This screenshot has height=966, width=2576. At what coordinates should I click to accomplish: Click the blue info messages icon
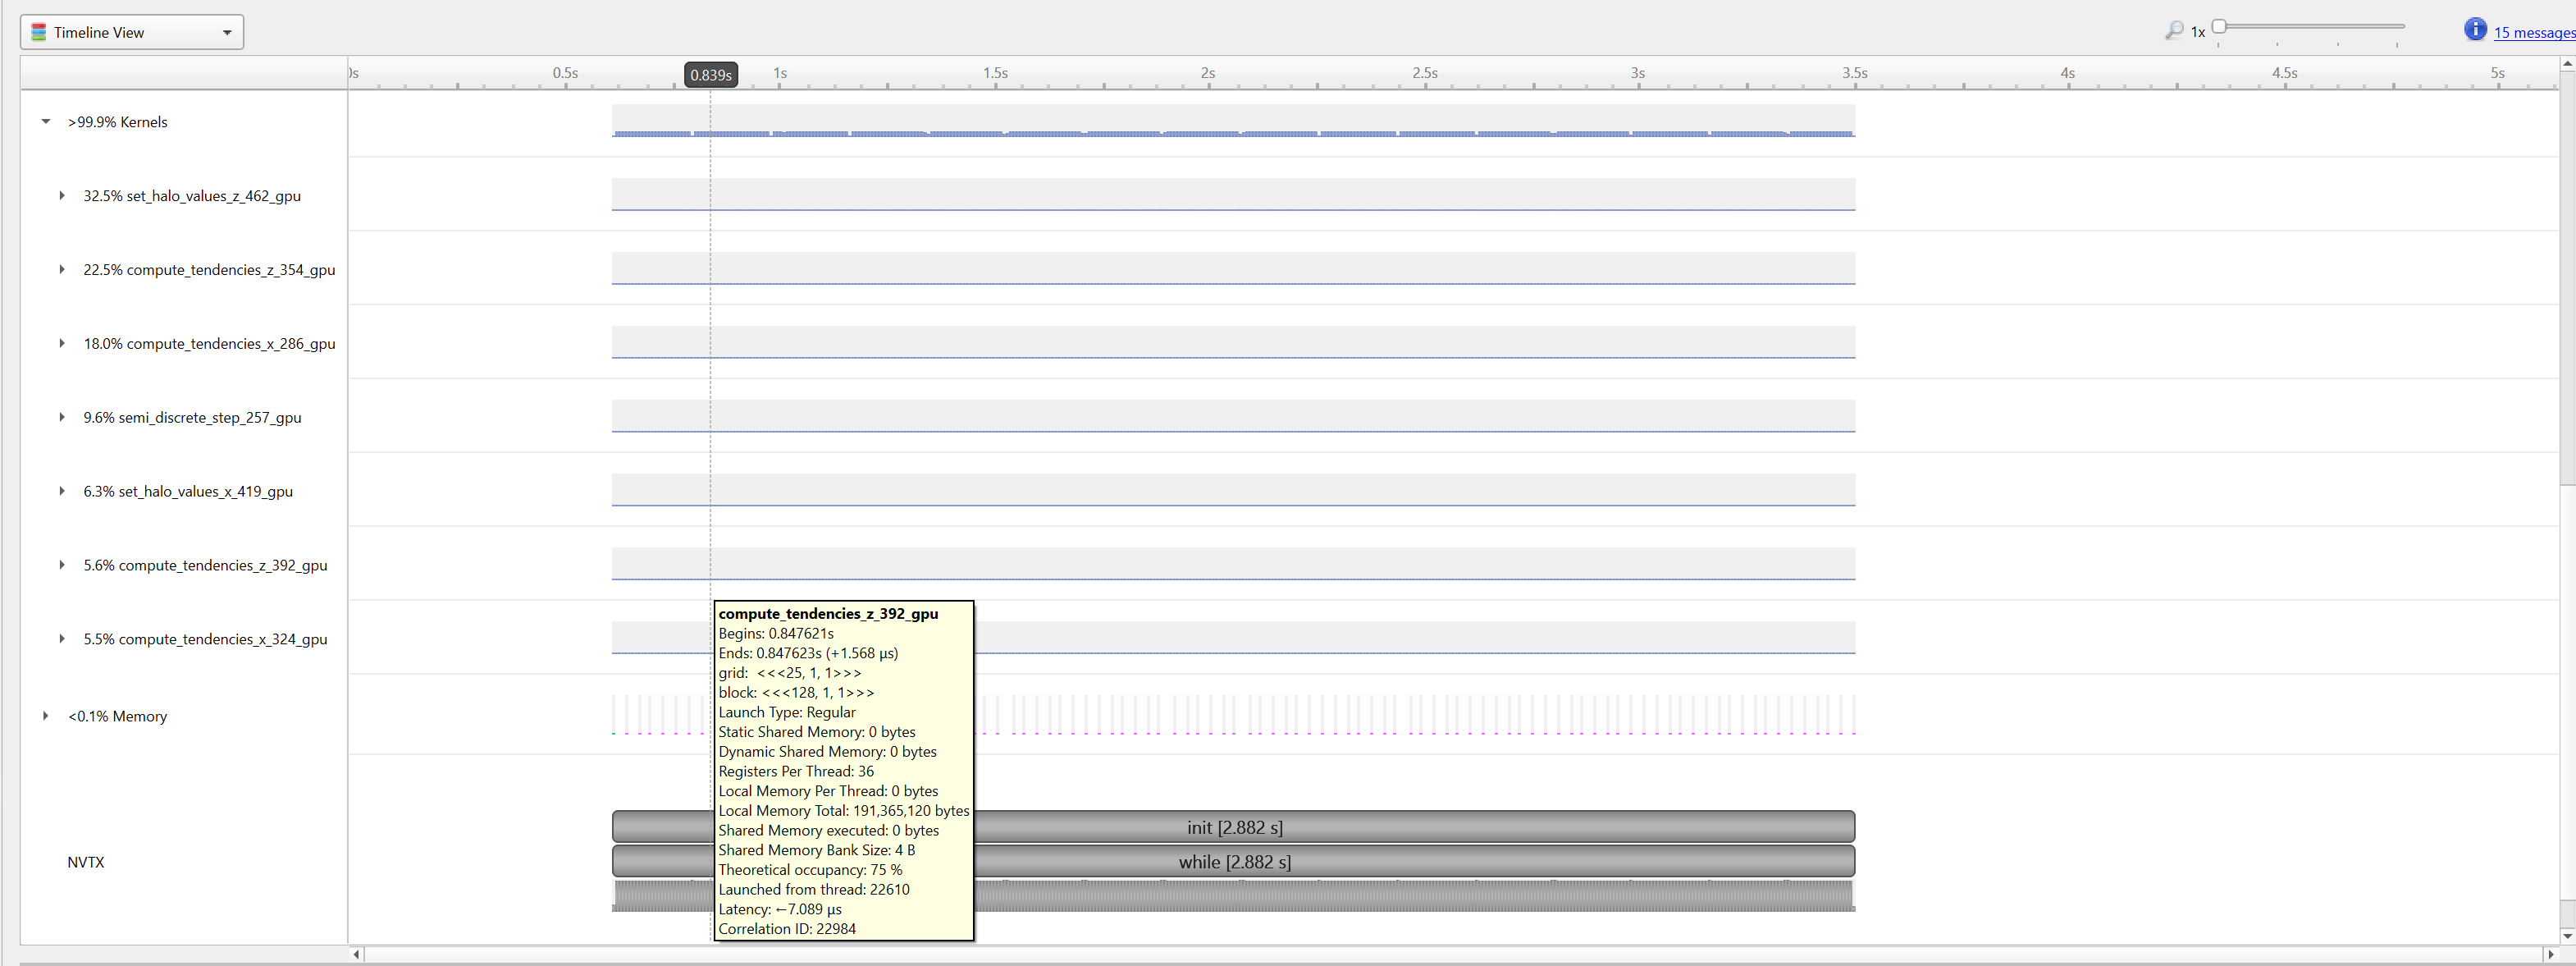(x=2474, y=30)
